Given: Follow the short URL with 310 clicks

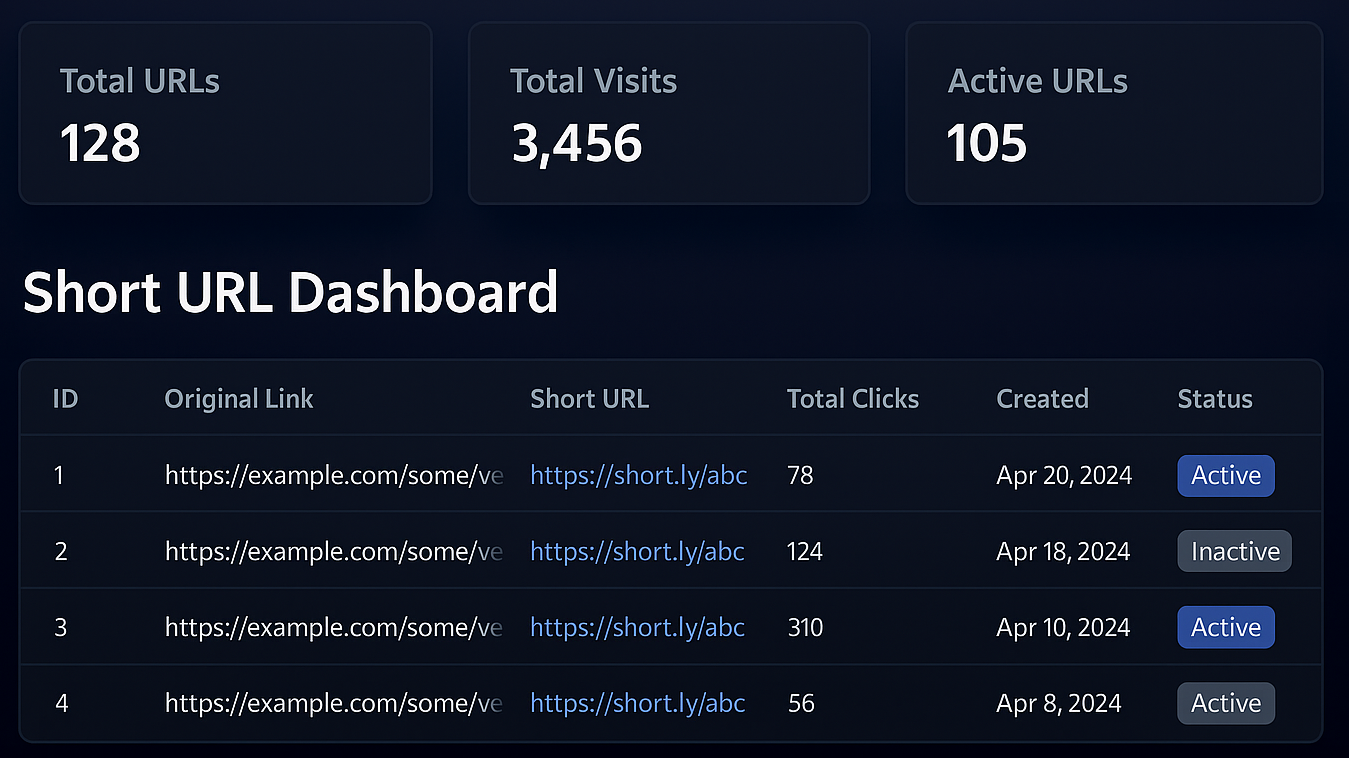Looking at the screenshot, I should (x=637, y=627).
